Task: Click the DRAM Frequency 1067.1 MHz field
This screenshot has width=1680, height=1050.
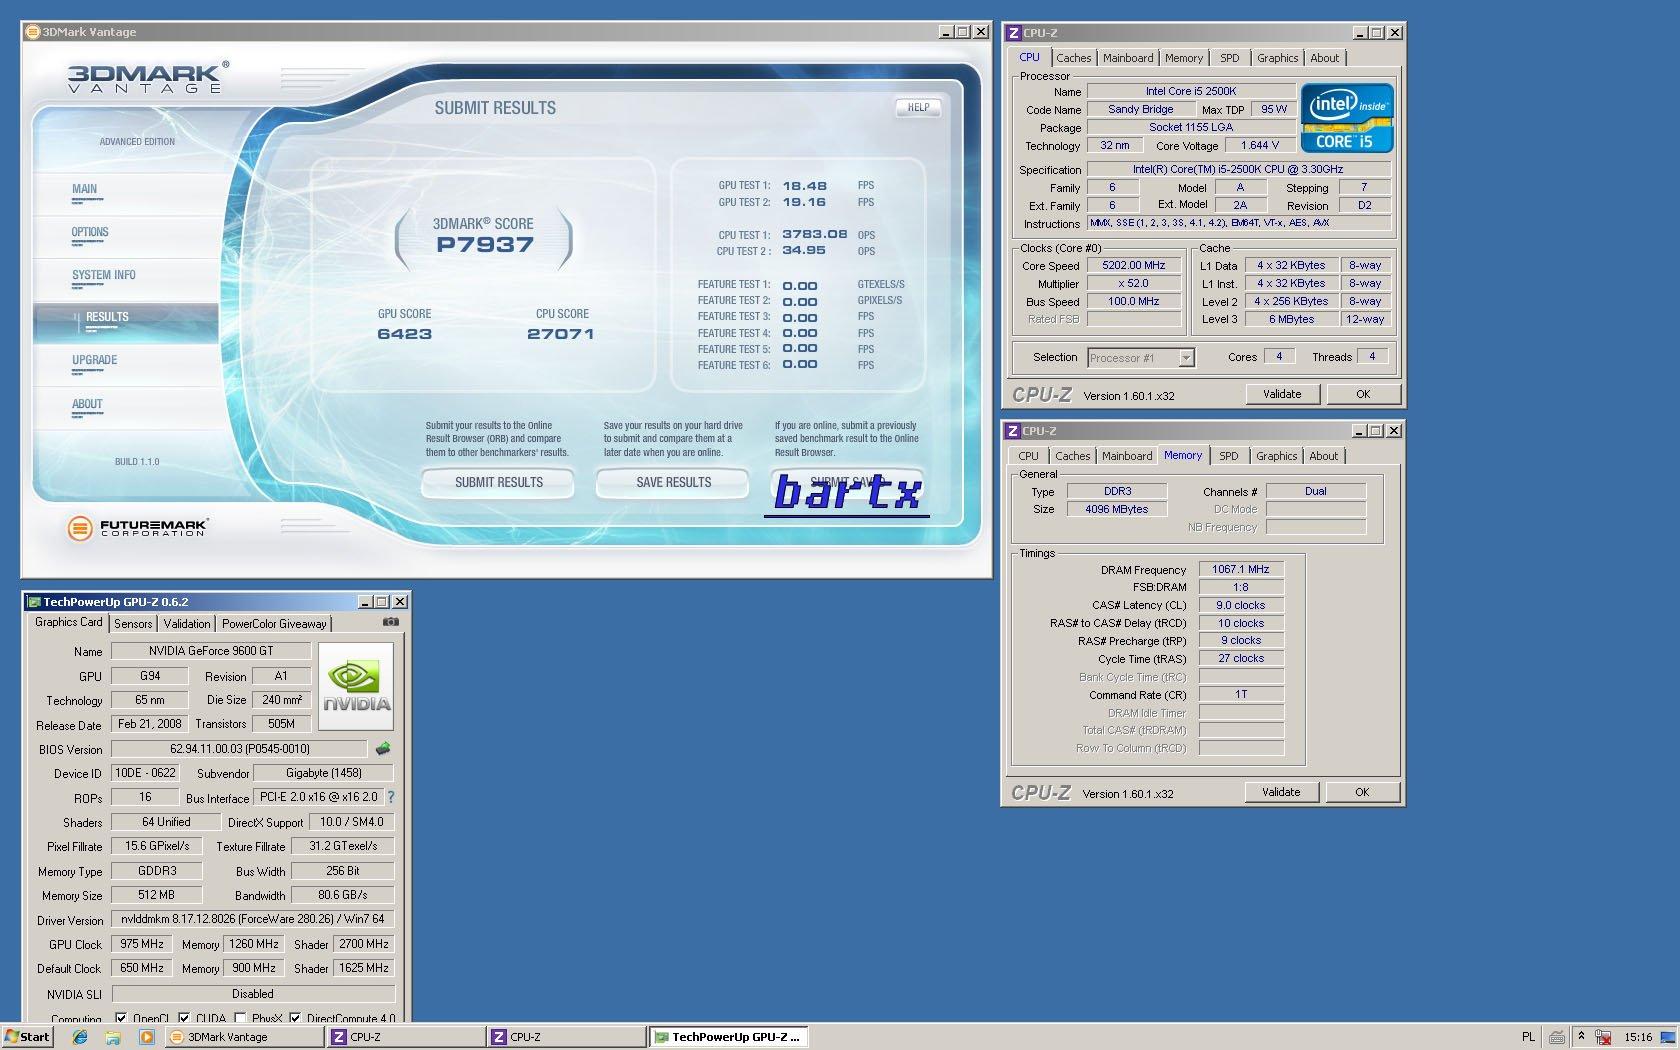Action: click(x=1240, y=569)
